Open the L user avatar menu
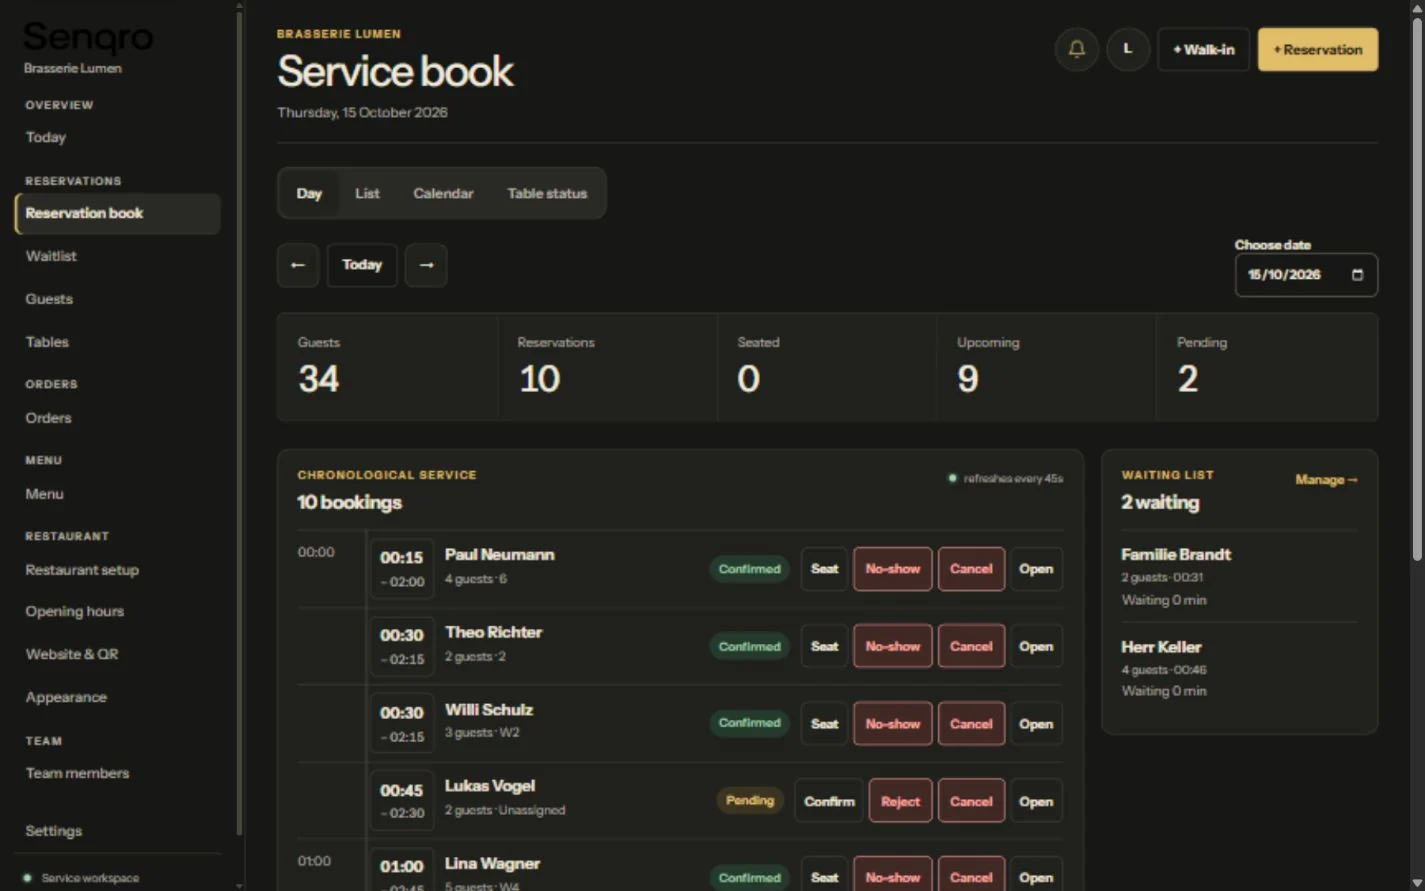 coord(1128,49)
